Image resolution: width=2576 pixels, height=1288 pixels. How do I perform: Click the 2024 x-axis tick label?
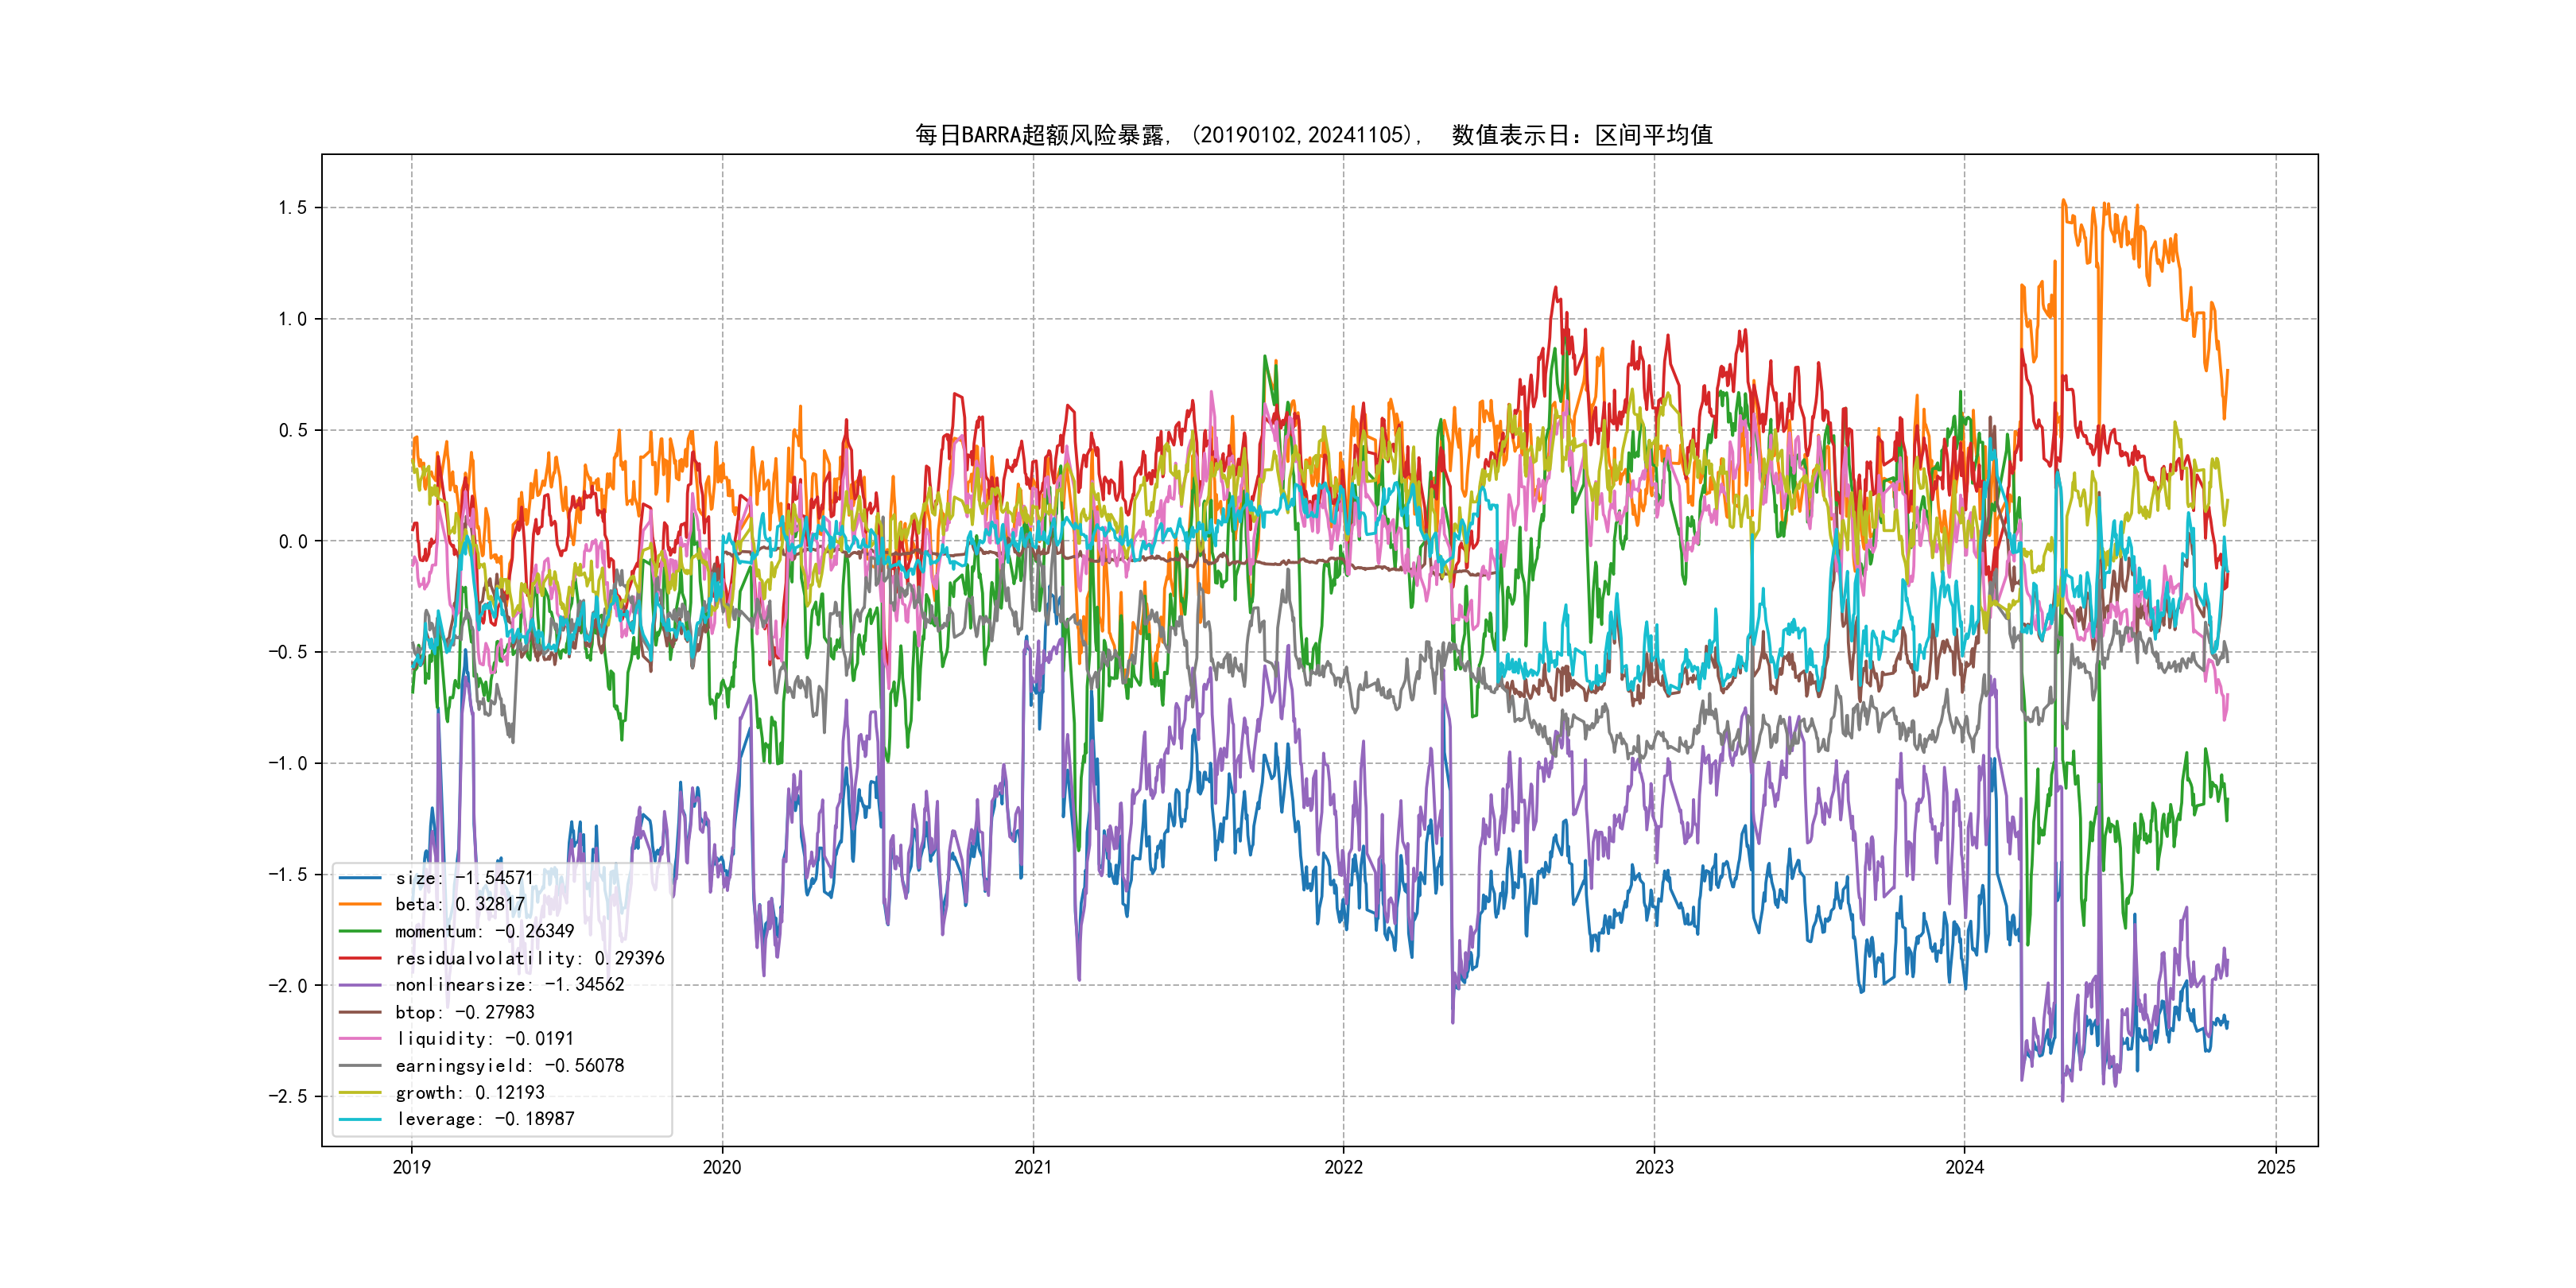click(x=1964, y=1167)
